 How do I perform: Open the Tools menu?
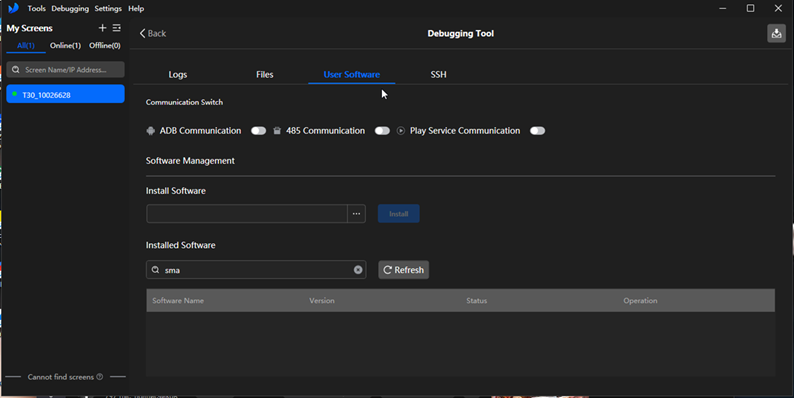tap(36, 9)
